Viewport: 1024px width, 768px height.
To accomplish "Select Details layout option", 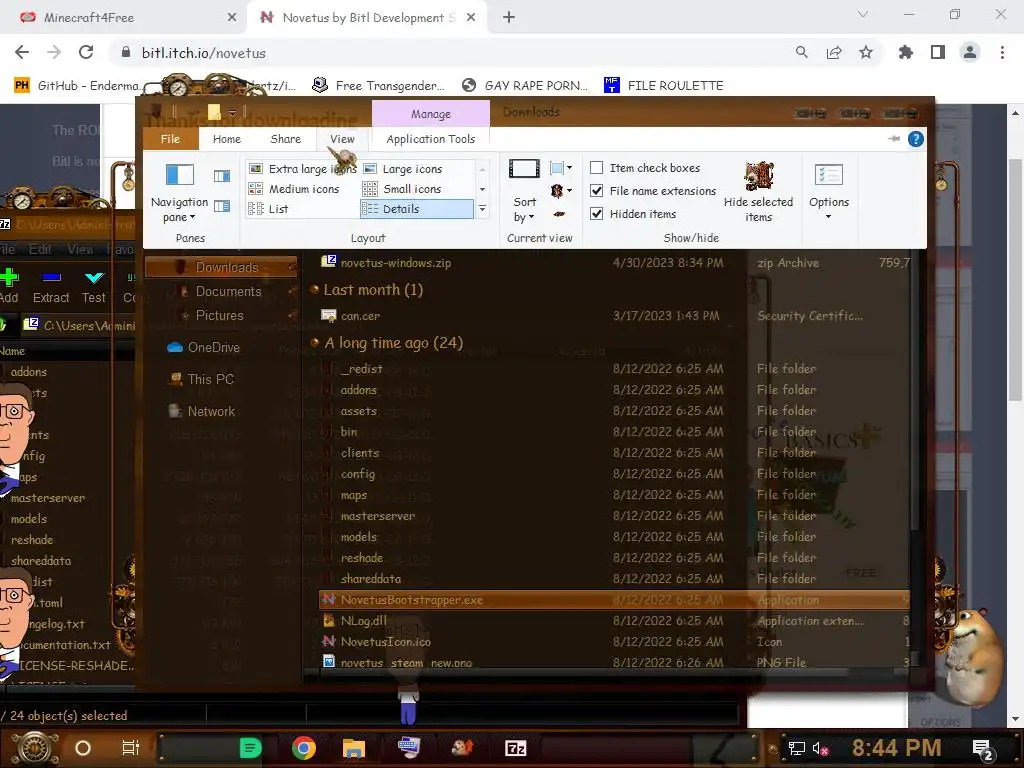I will pyautogui.click(x=417, y=209).
